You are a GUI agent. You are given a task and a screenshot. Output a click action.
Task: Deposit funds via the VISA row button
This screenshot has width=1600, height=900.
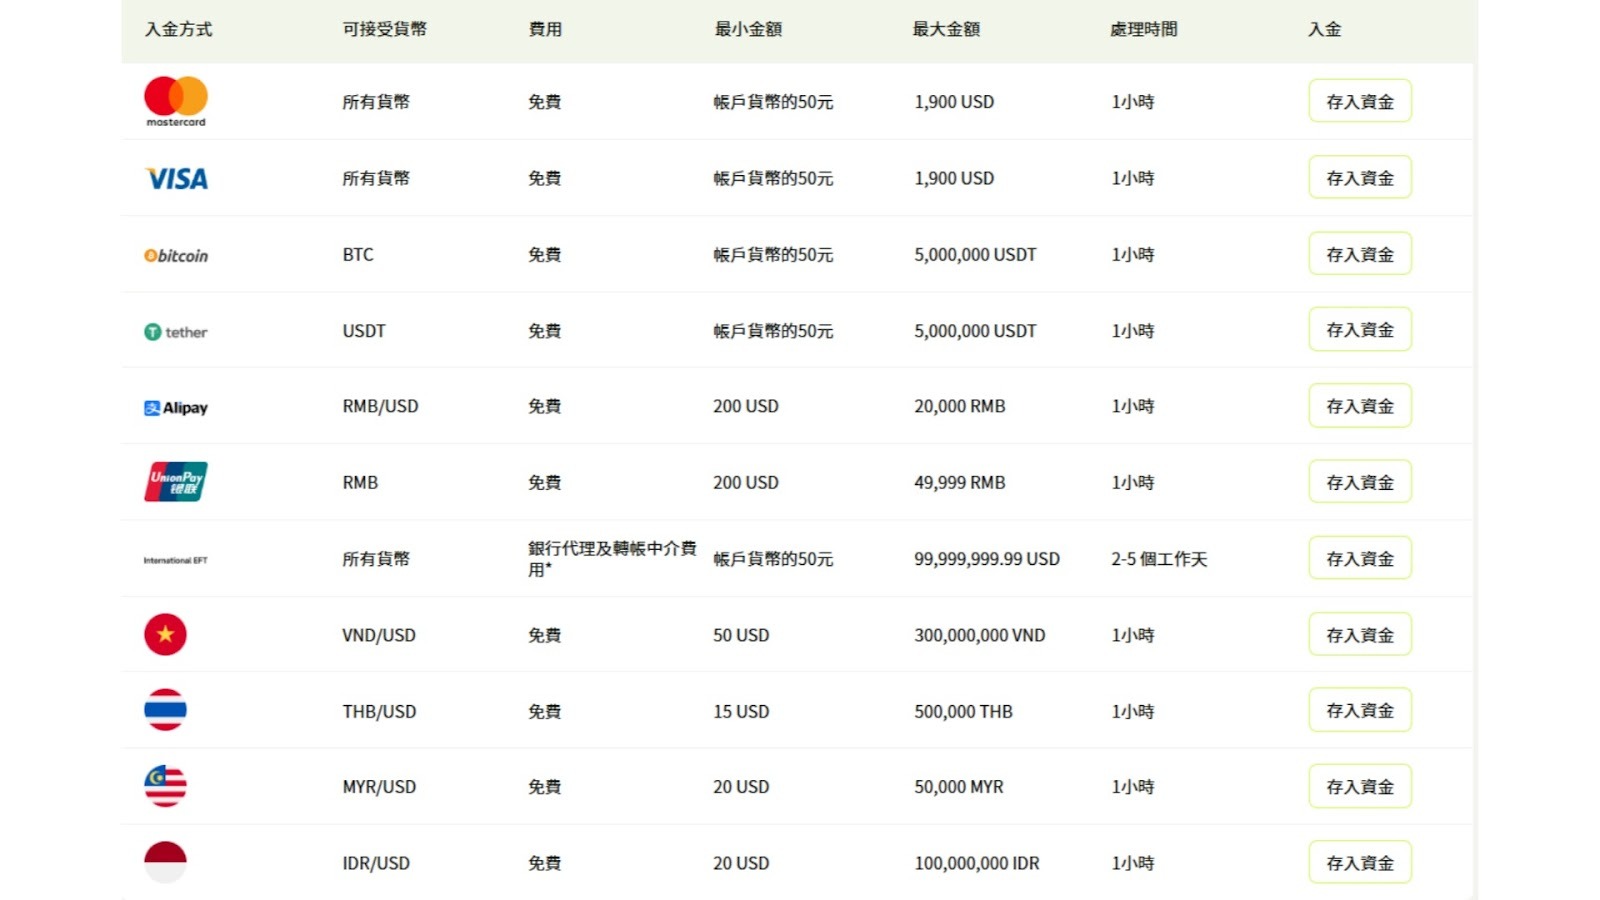point(1360,177)
